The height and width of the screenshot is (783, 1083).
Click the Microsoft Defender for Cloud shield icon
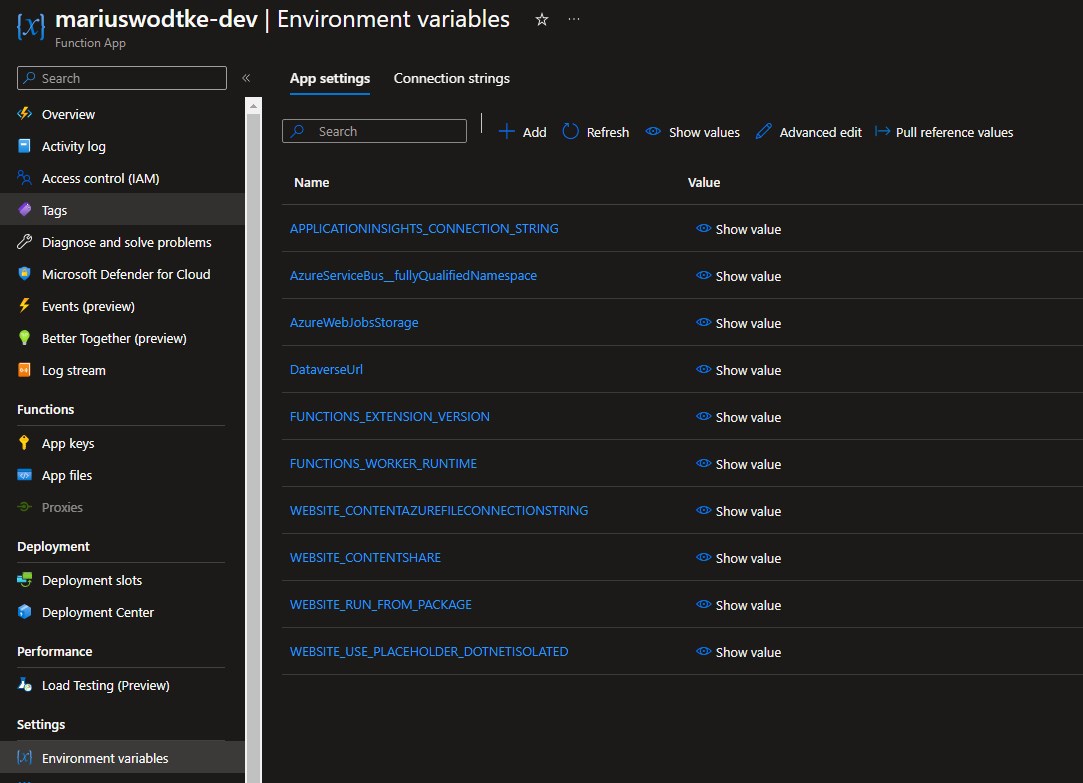[x=24, y=274]
